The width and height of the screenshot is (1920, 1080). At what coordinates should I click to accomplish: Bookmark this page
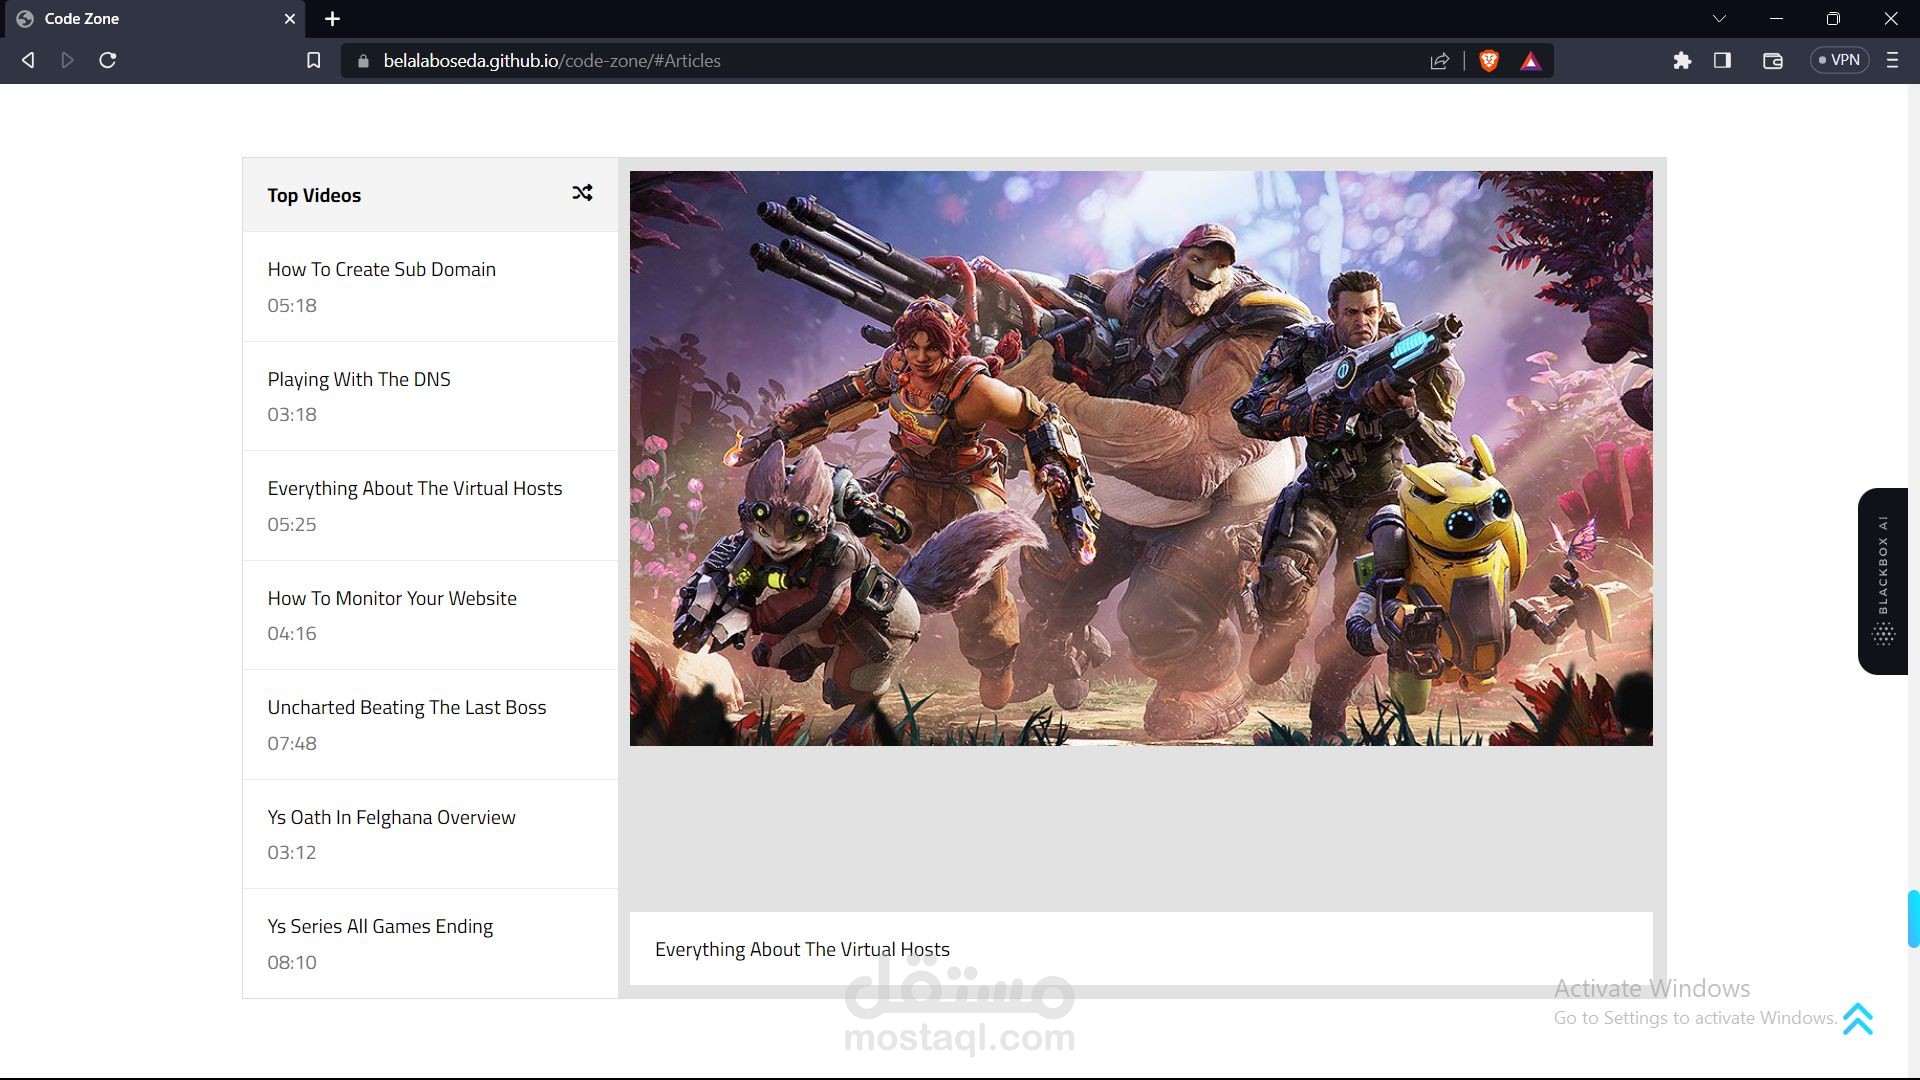tap(313, 60)
